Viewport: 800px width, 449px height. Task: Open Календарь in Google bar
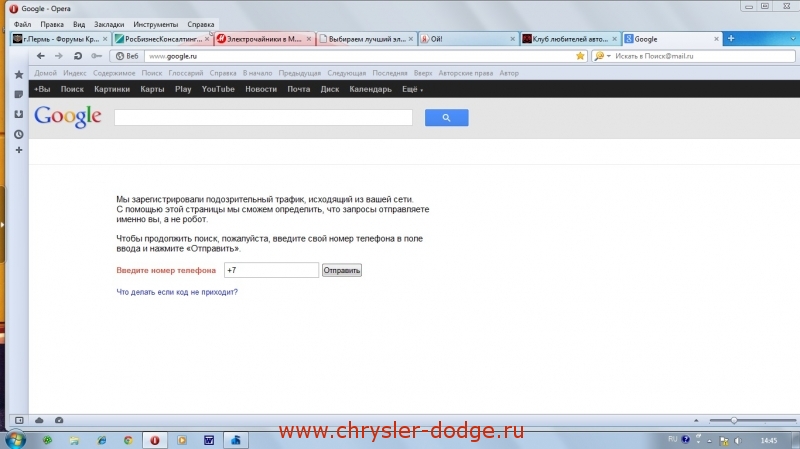pyautogui.click(x=370, y=89)
